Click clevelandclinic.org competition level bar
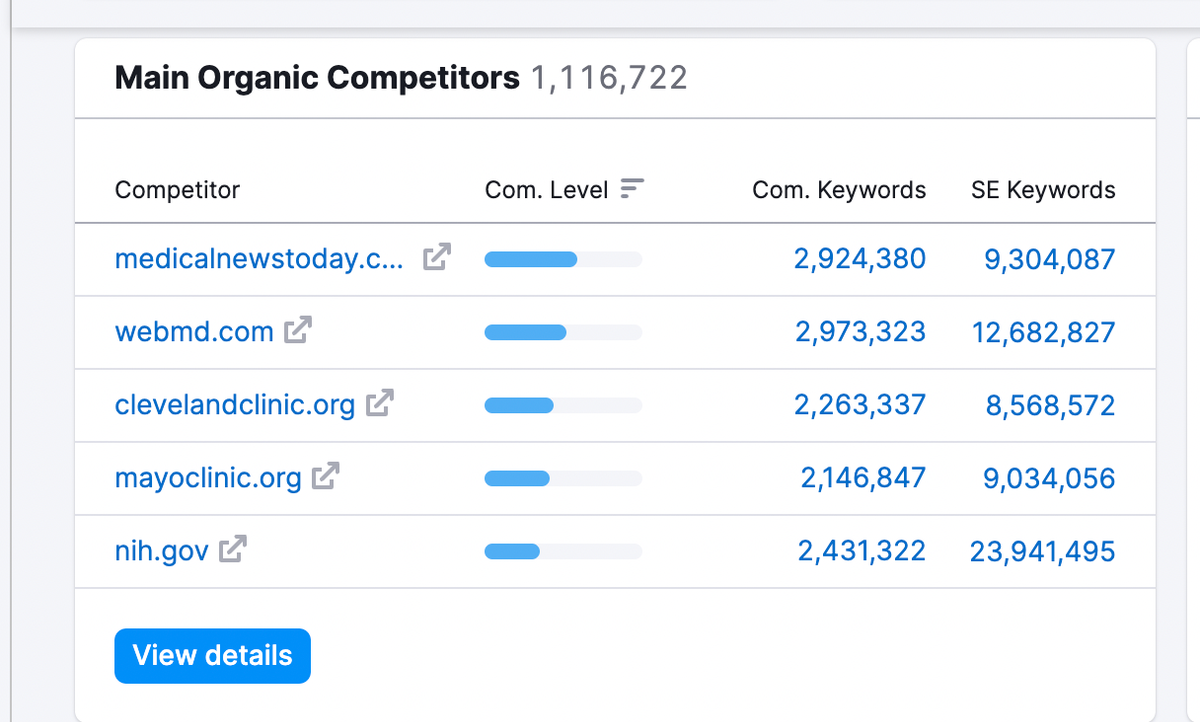1200x722 pixels. coord(563,406)
